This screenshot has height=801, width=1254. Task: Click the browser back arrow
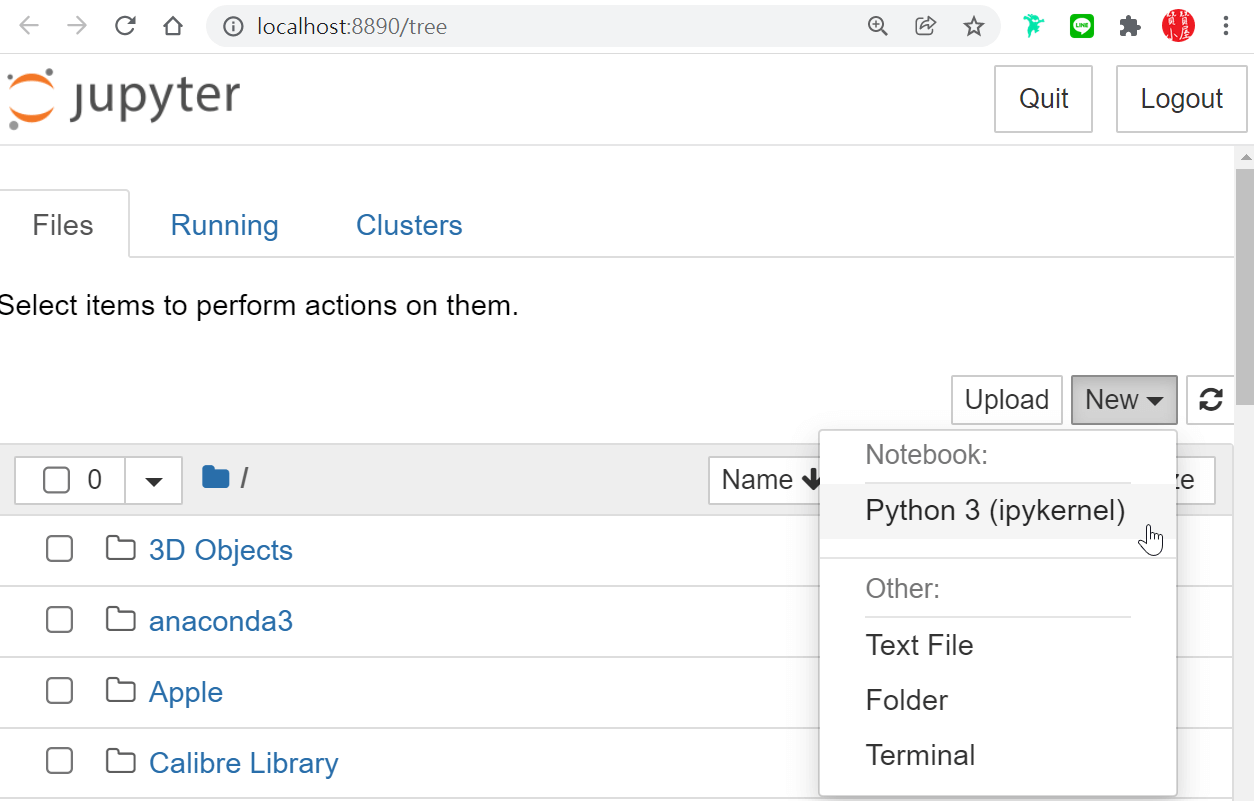(29, 26)
